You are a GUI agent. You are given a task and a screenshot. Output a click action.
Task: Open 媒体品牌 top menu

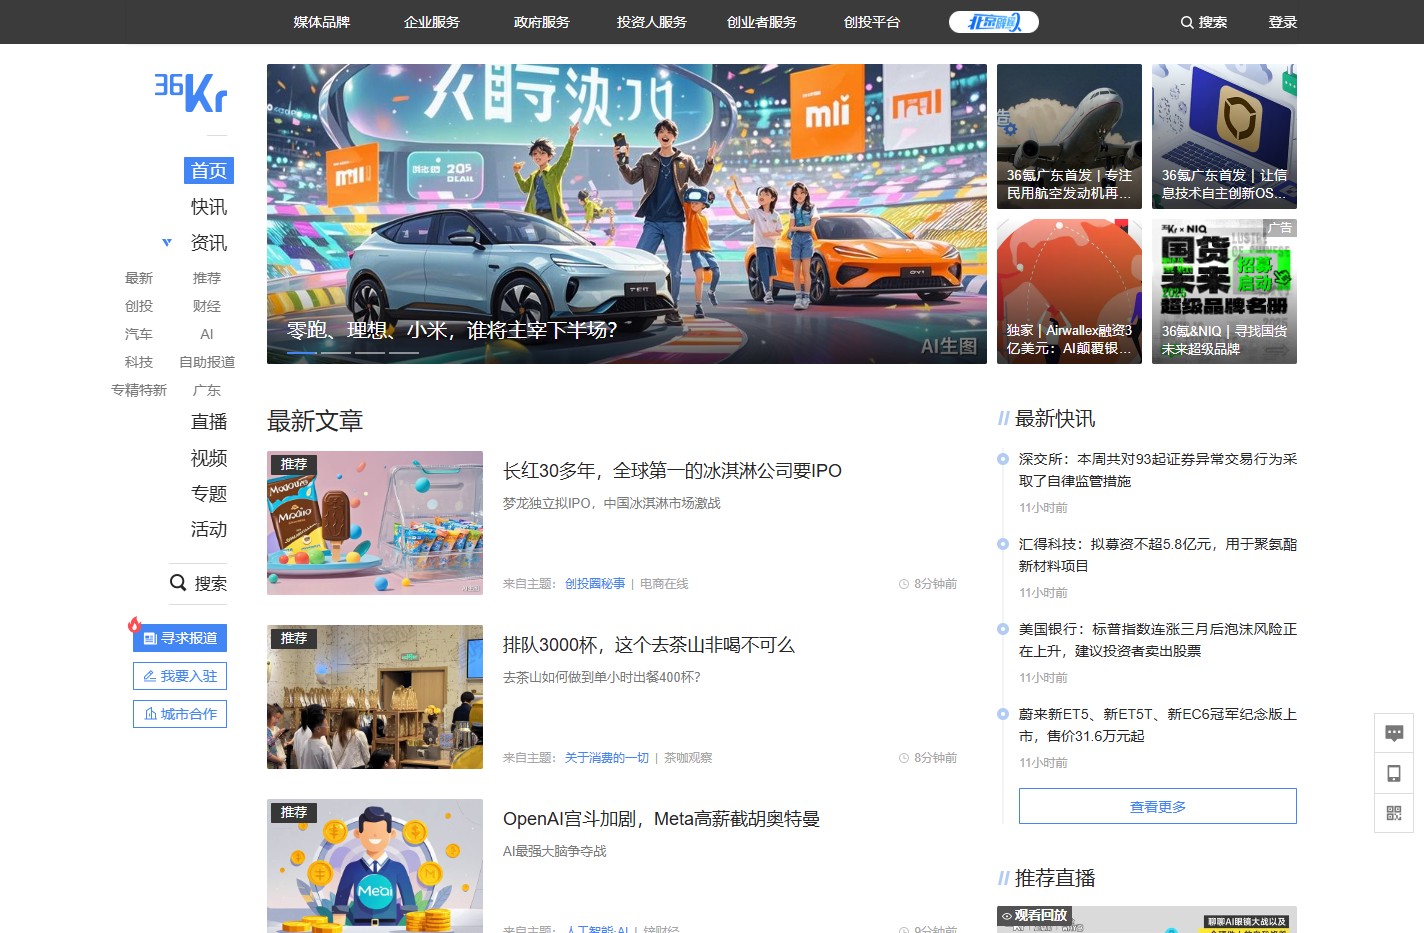pyautogui.click(x=322, y=22)
